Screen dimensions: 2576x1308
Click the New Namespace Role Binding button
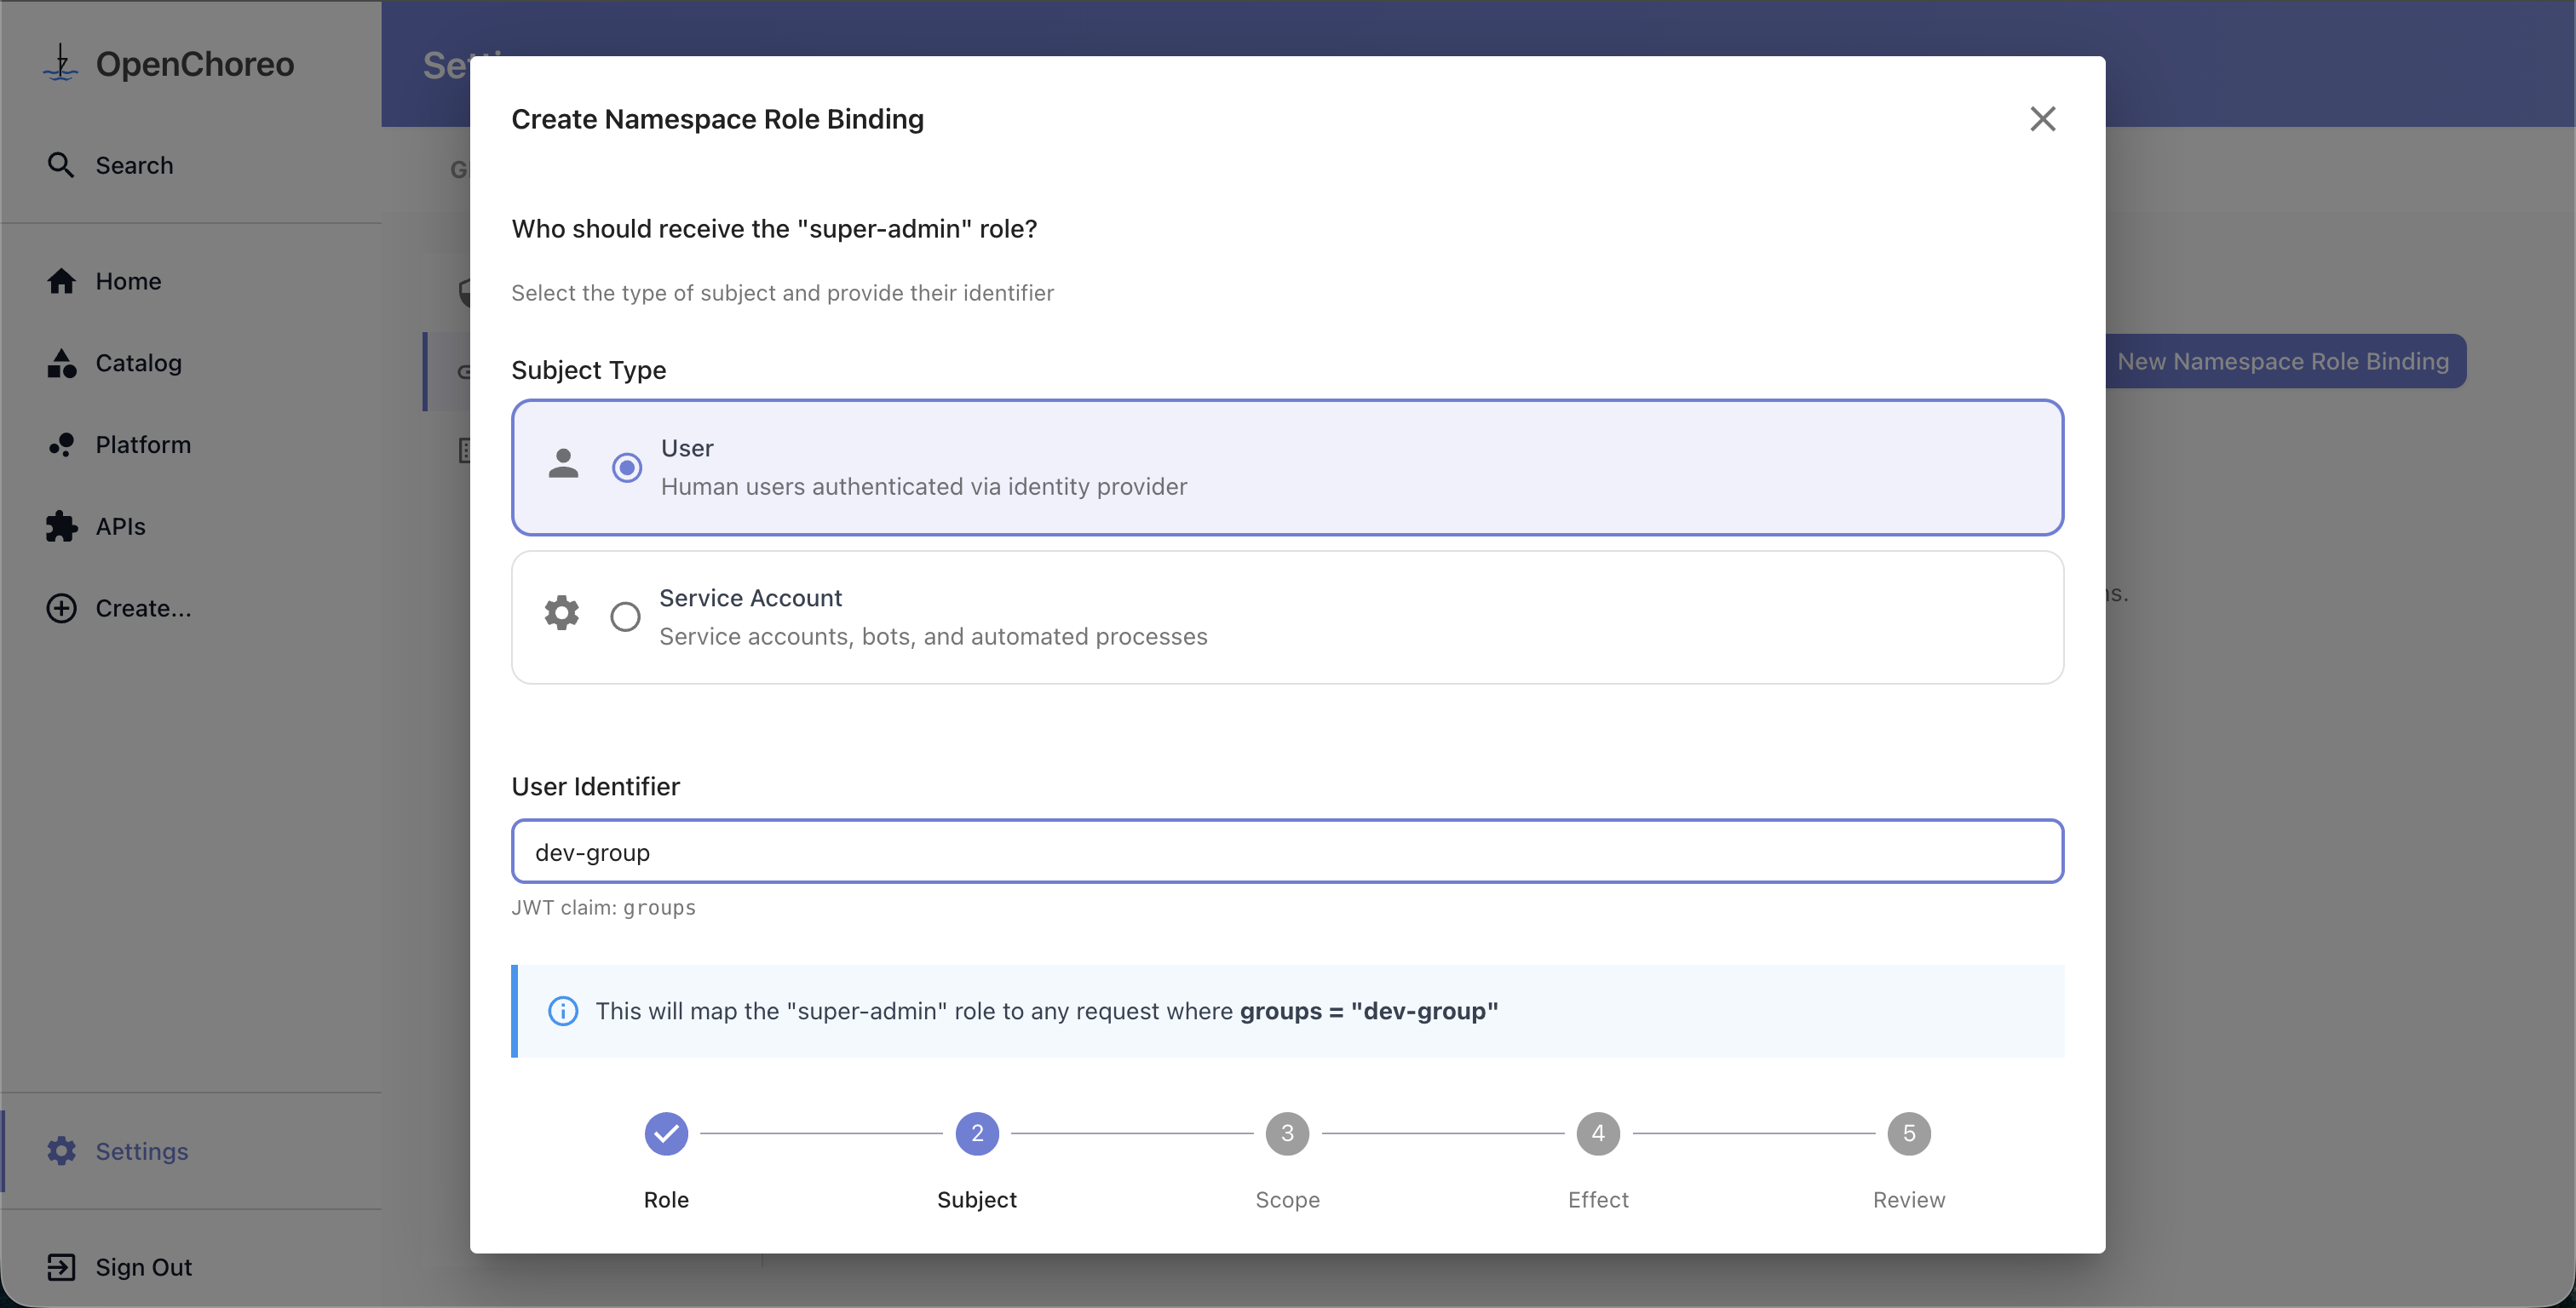[x=2283, y=361]
